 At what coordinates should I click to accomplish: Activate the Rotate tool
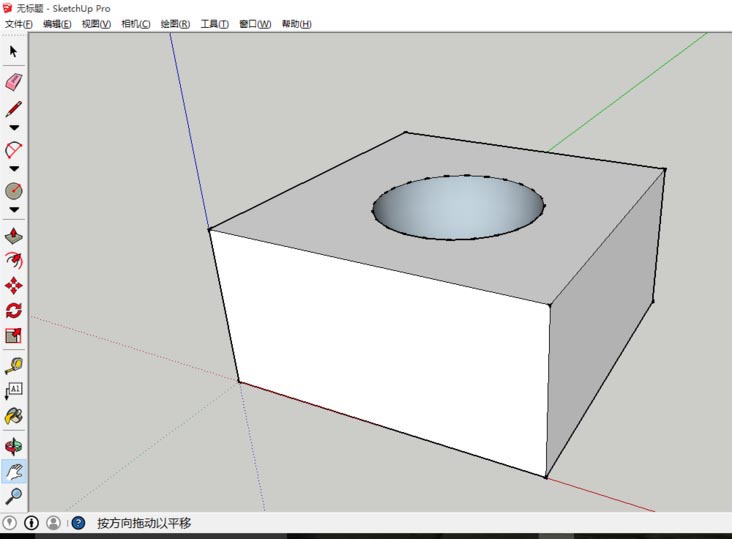point(14,310)
